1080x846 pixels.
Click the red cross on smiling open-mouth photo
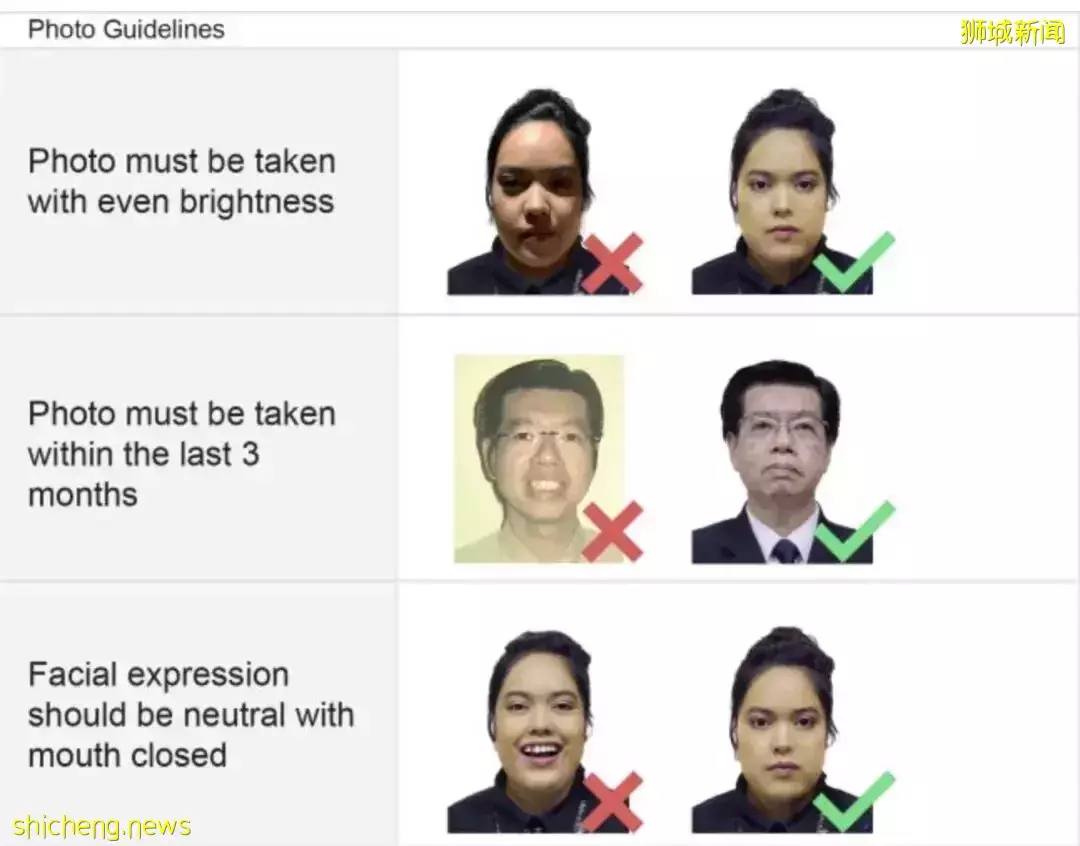[x=612, y=801]
